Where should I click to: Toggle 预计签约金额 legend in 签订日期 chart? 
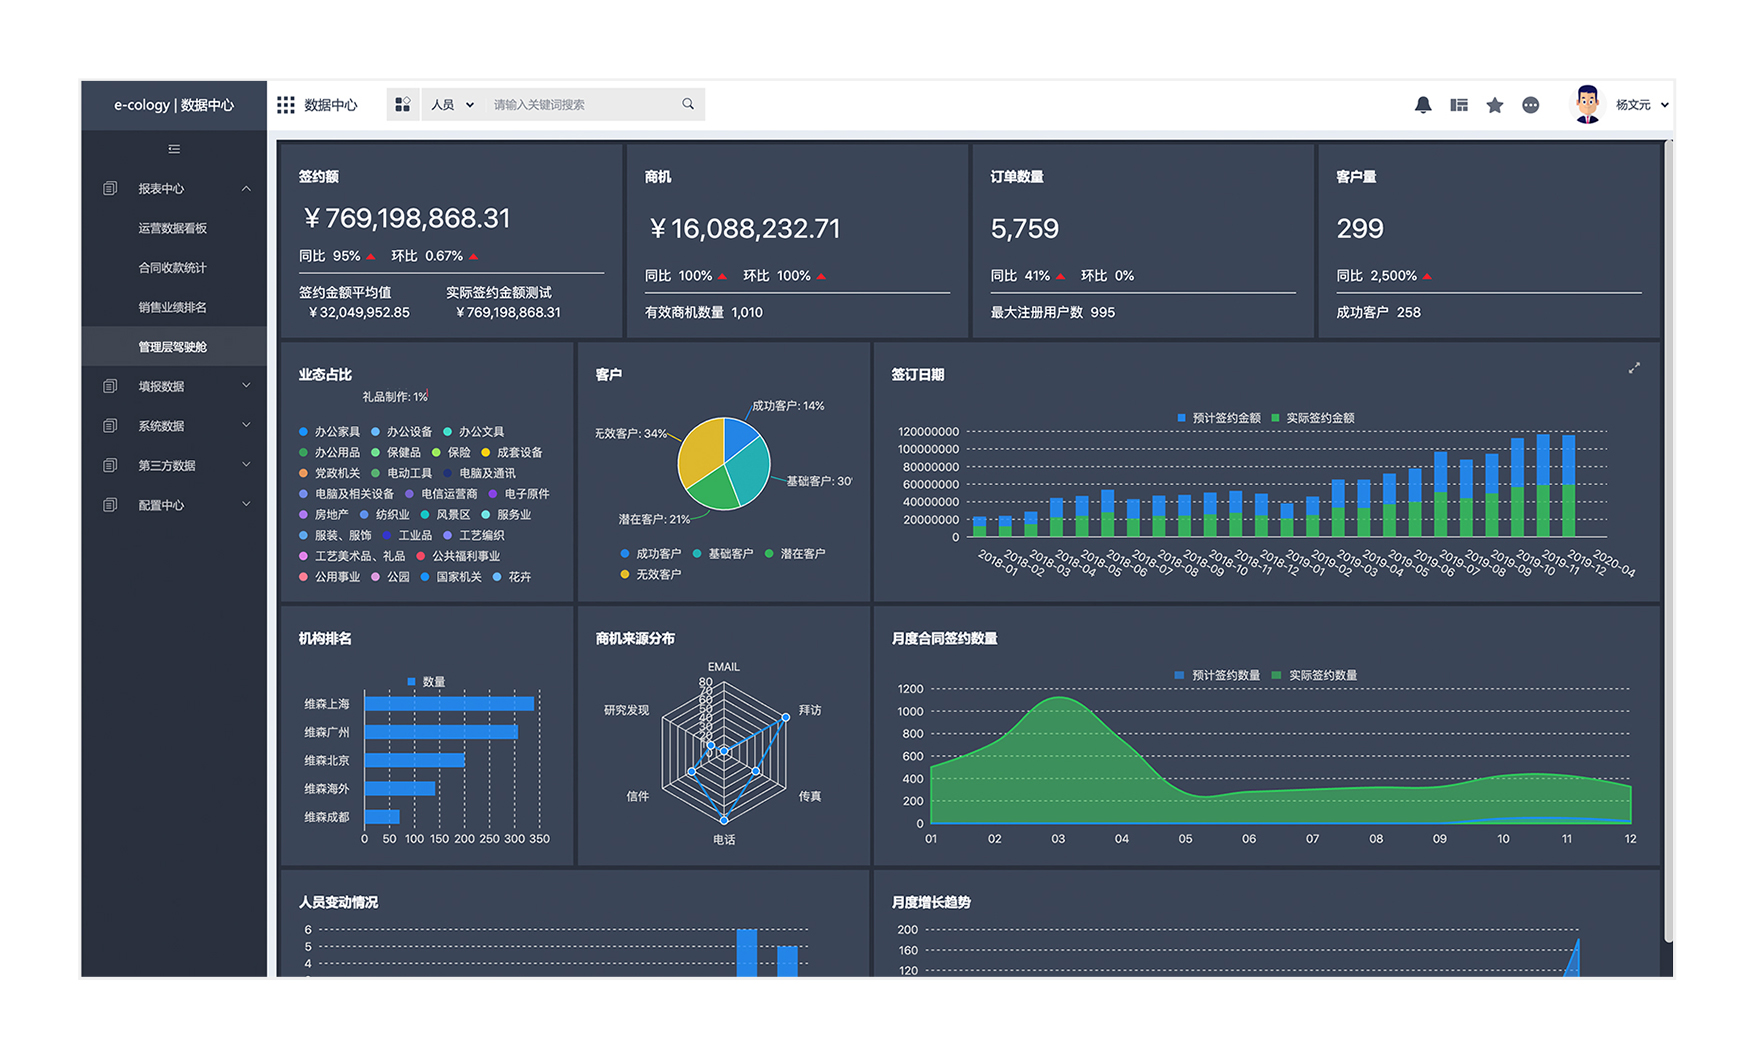1218,418
